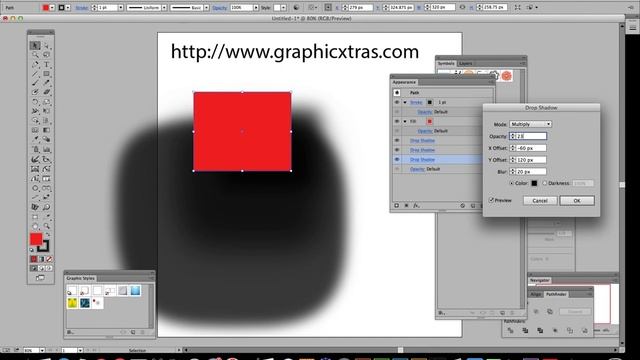This screenshot has height=360, width=640.
Task: Select the Color radio button
Action: pyautogui.click(x=511, y=183)
